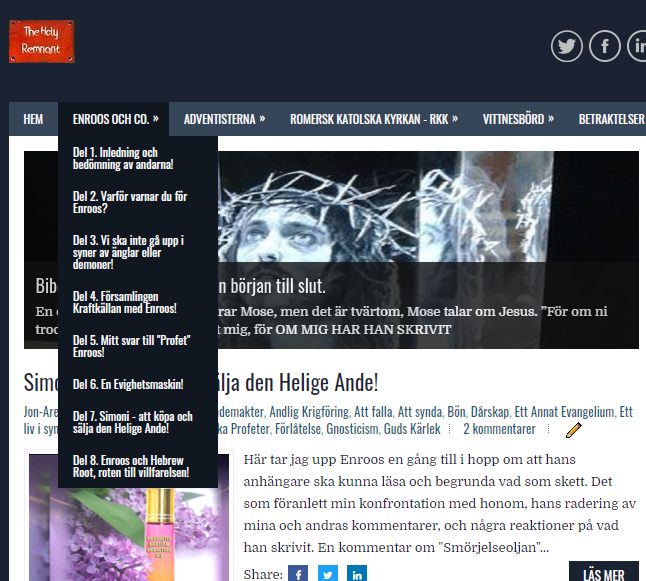Expand the ROMERSK KATOLSKA KYRKAN - RKK menu
The width and height of the screenshot is (646, 581).
click(374, 119)
